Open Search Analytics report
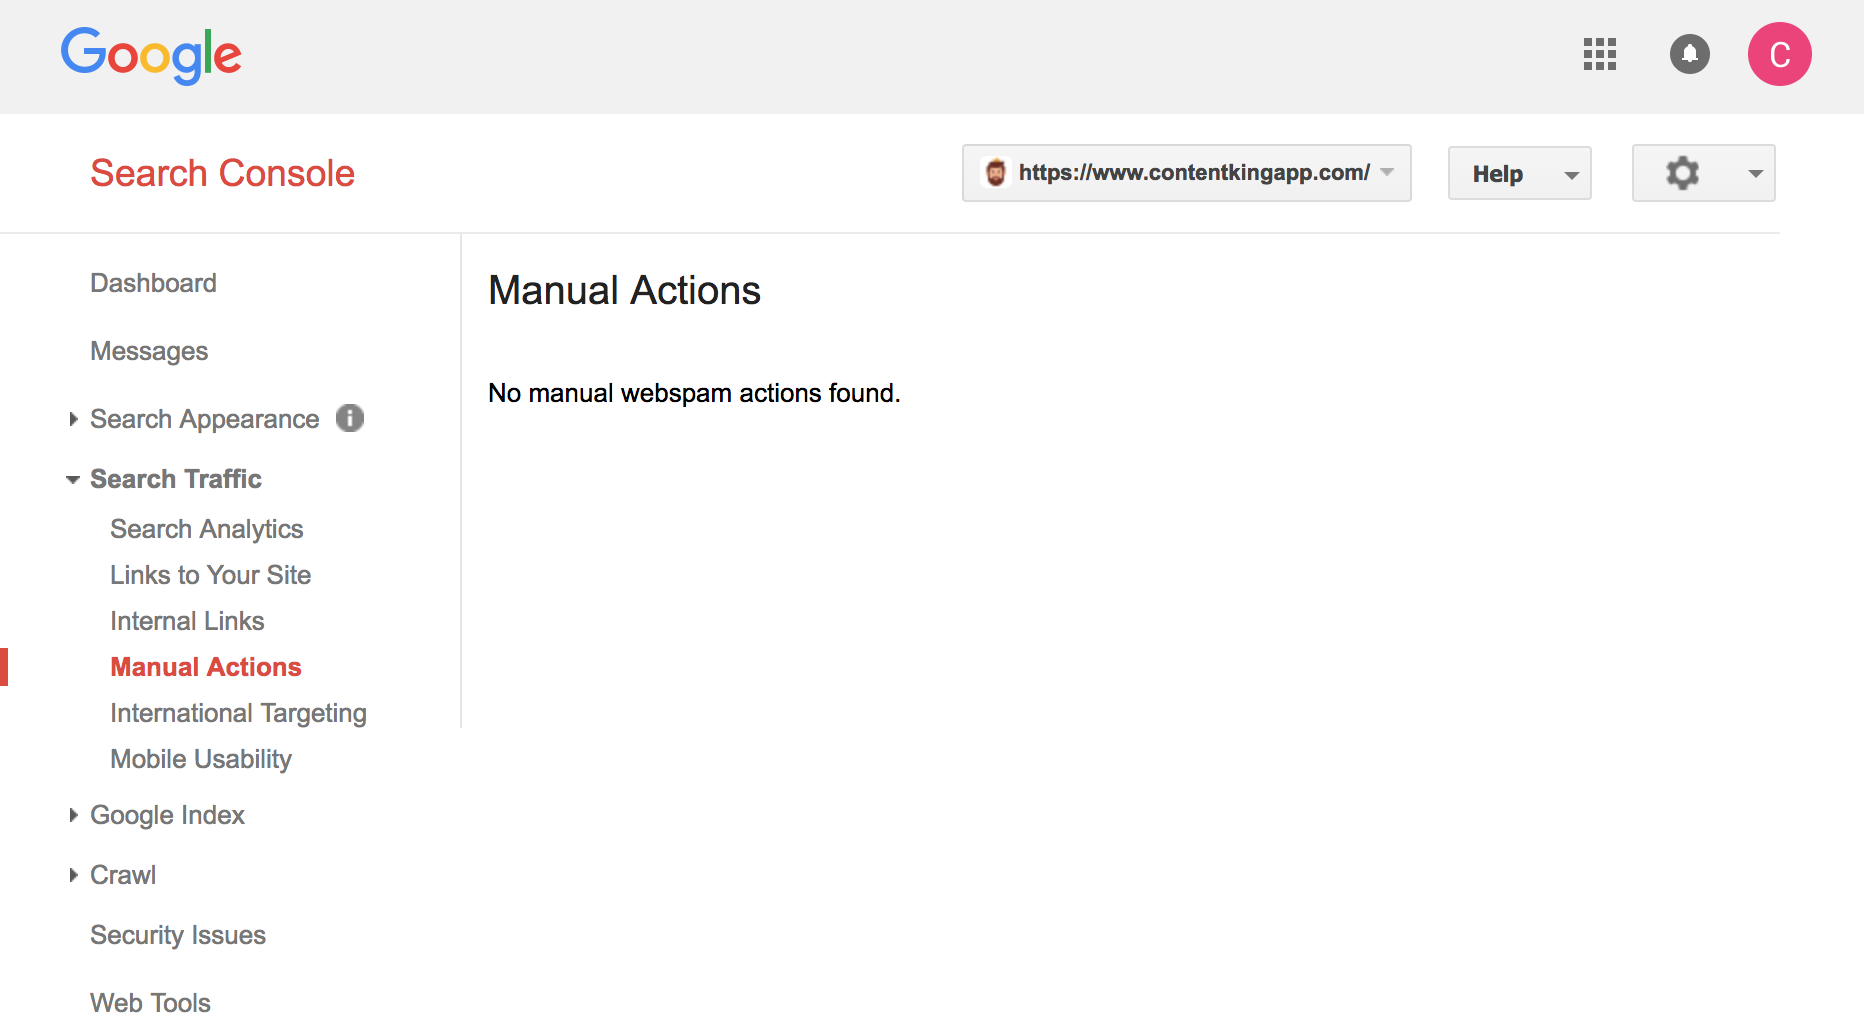This screenshot has height=1036, width=1864. 206,529
